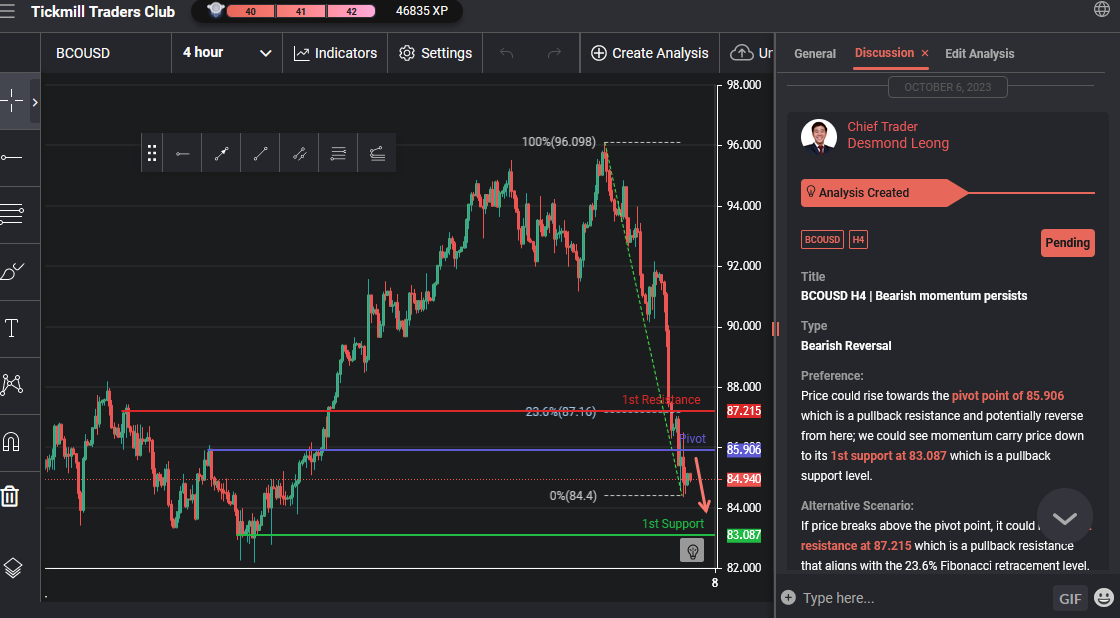Click the plus attachment icon in chat
Screen dimensions: 1120x618
[788, 597]
